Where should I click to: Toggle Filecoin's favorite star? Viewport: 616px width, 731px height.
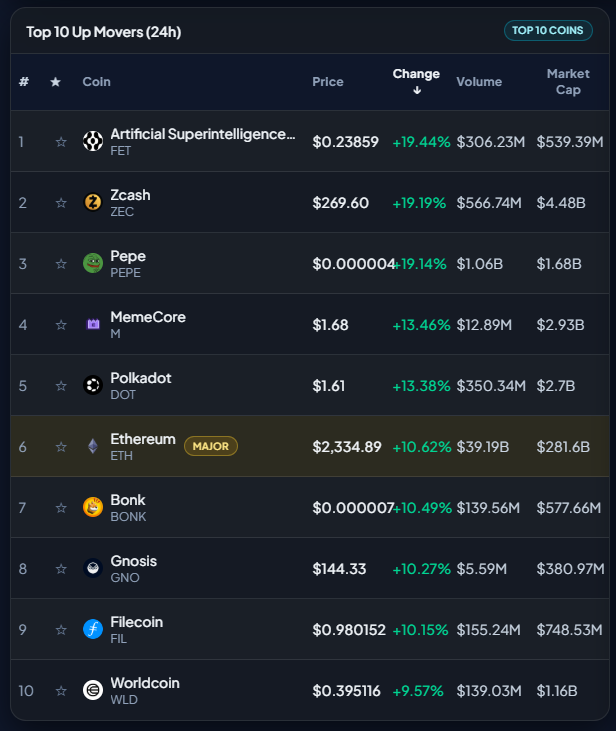[61, 629]
